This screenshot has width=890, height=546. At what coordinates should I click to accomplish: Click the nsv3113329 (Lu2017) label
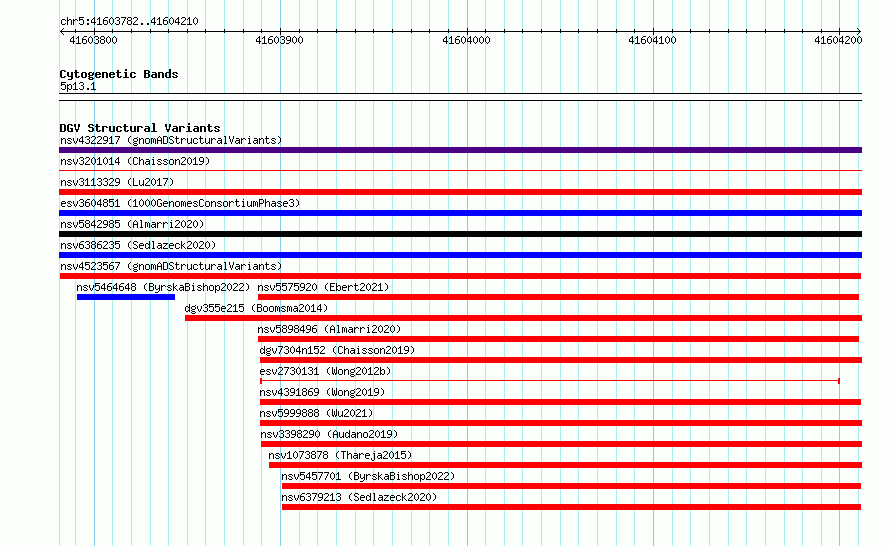pos(117,182)
